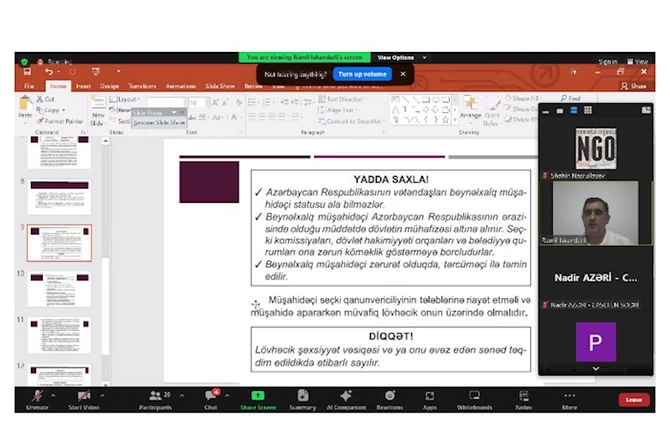The image size is (670, 441).
Task: Expand video options arrow next to Start Video
Action: coord(103,395)
